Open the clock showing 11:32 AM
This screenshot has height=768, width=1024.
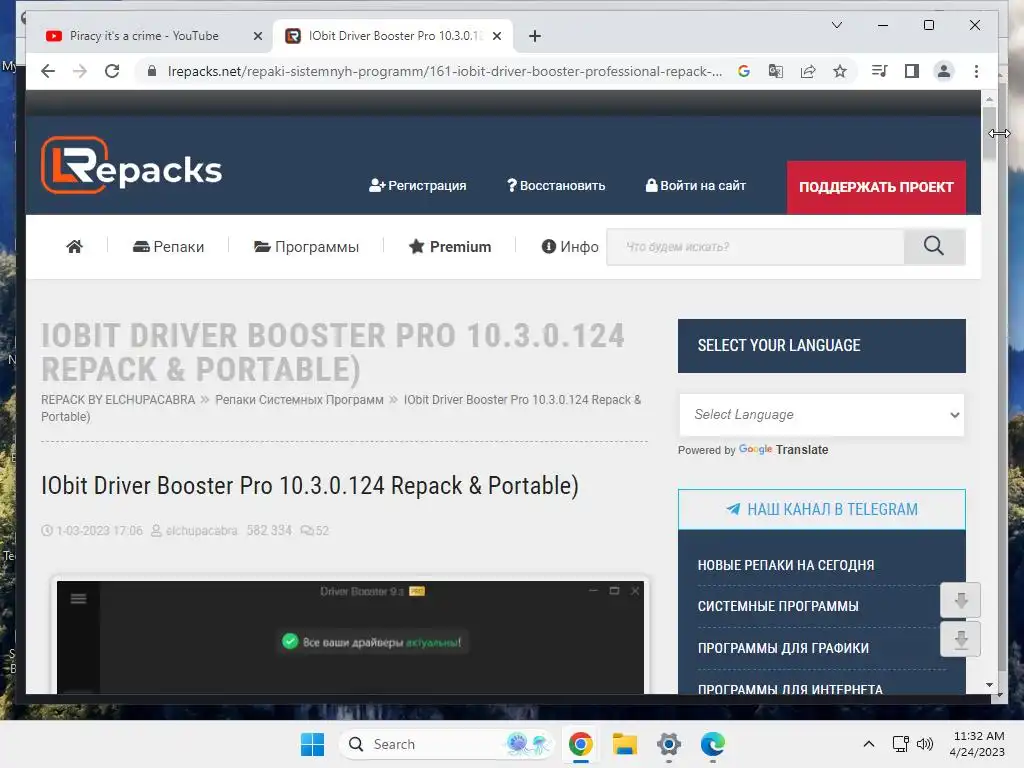pyautogui.click(x=978, y=744)
